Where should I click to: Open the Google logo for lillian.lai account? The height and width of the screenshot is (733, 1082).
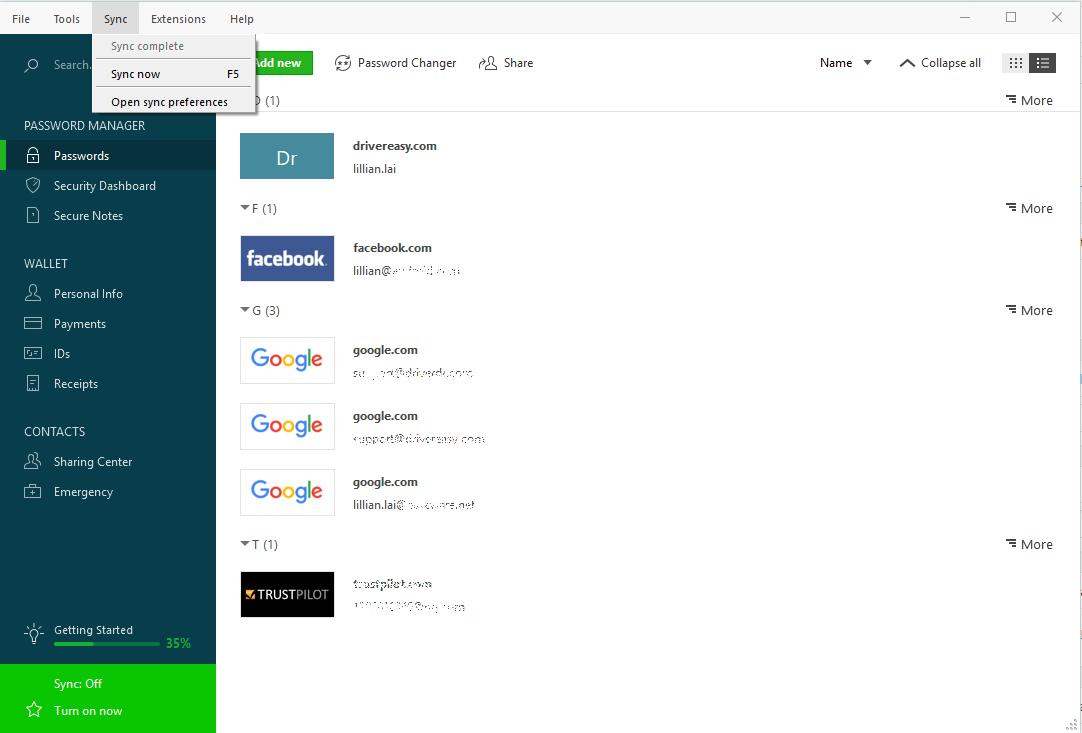click(x=287, y=492)
